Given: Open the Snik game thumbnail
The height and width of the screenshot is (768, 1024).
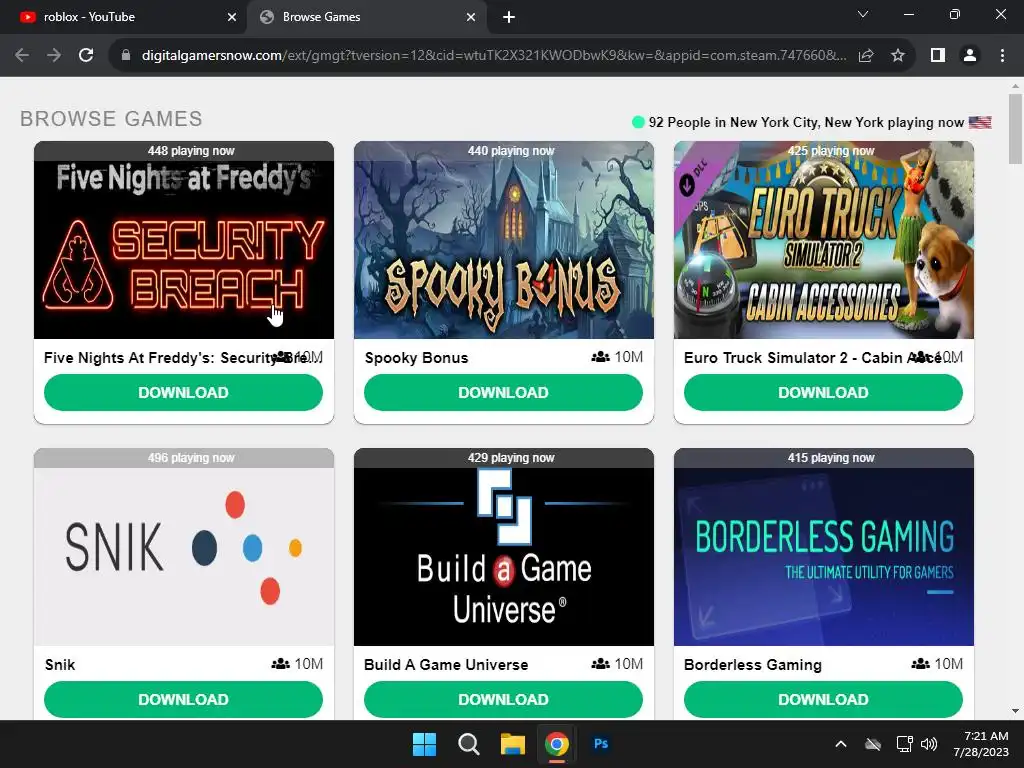Looking at the screenshot, I should 184,547.
